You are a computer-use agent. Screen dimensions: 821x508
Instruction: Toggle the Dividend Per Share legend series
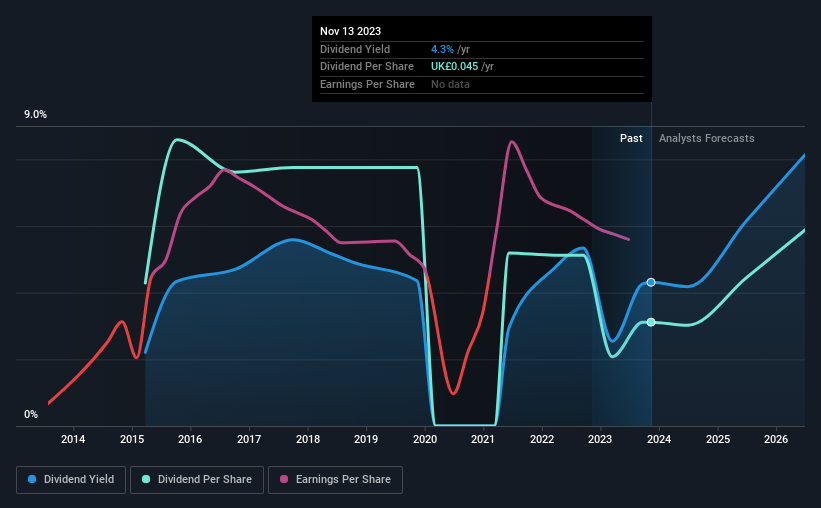click(197, 480)
